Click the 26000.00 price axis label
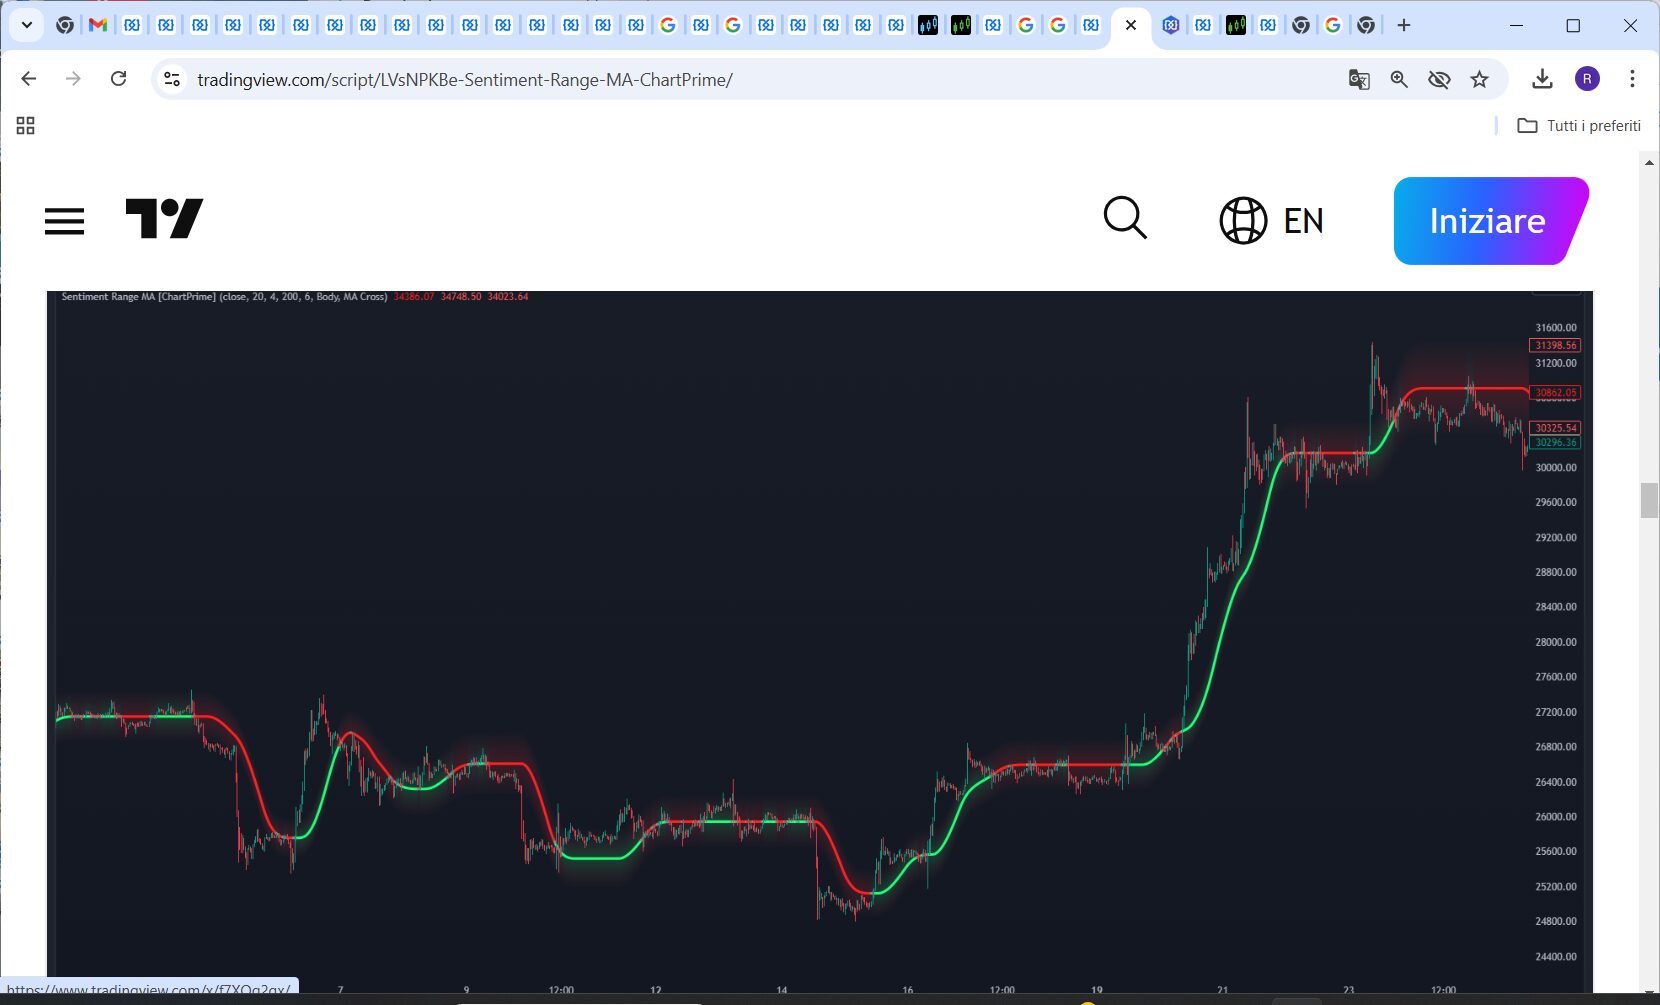1660x1005 pixels. pyautogui.click(x=1556, y=817)
